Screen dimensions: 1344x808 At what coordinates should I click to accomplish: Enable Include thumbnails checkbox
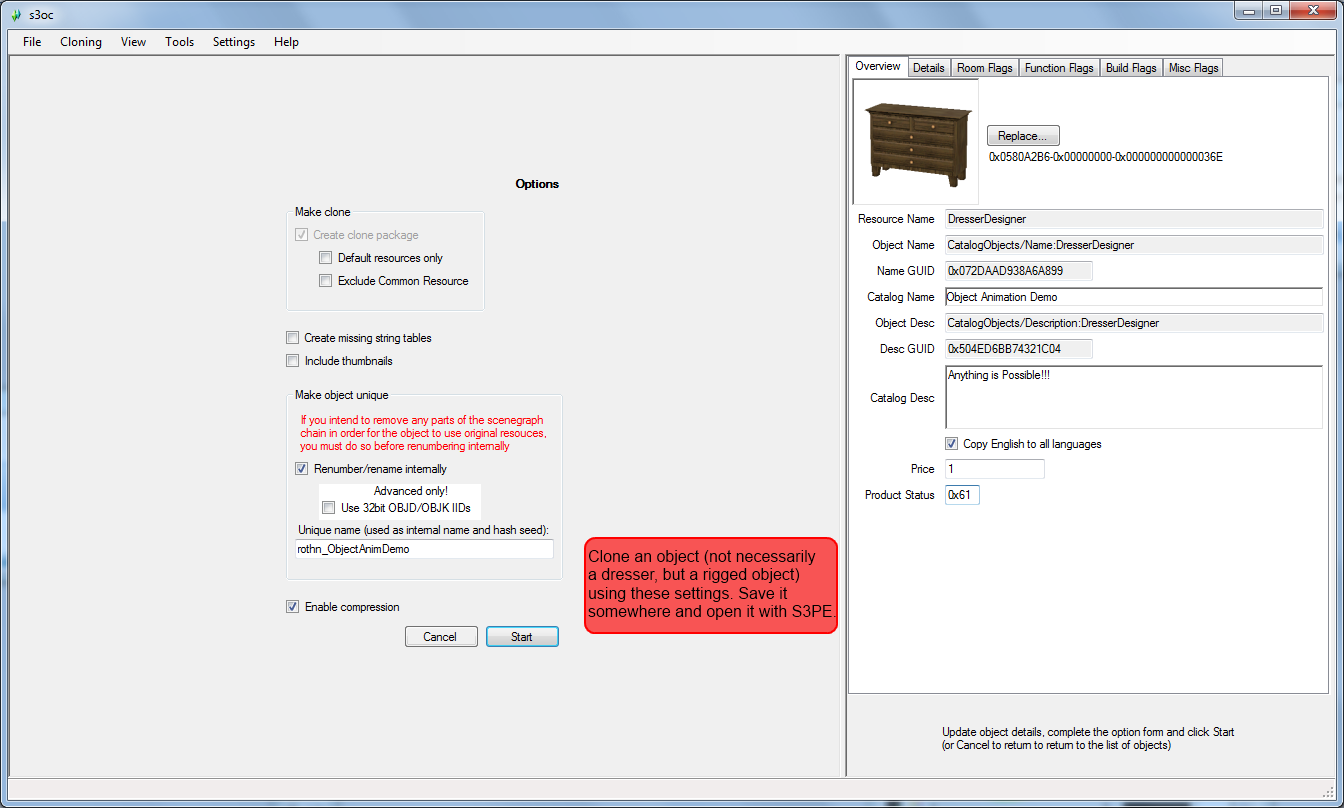tap(292, 361)
